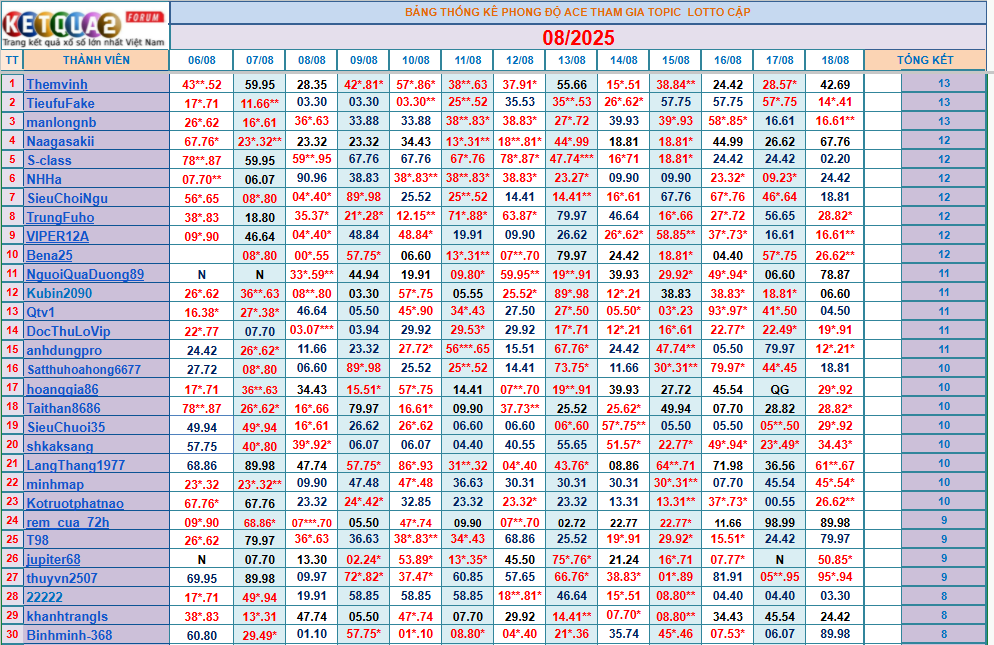Viewport: 994px width, 645px height.
Task: Select the 08/2025 month title
Action: pos(578,37)
